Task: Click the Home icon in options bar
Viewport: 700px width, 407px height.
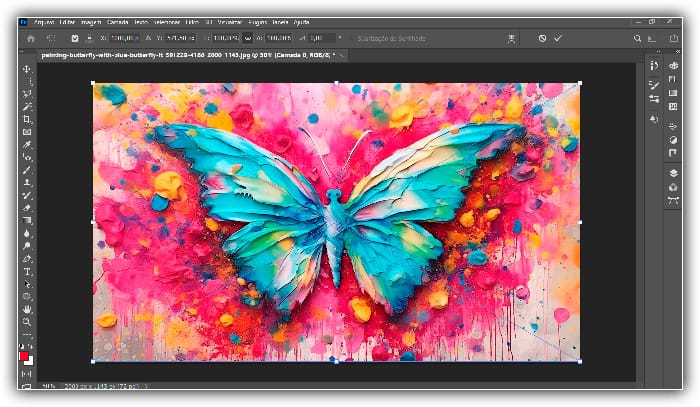Action: coord(31,38)
